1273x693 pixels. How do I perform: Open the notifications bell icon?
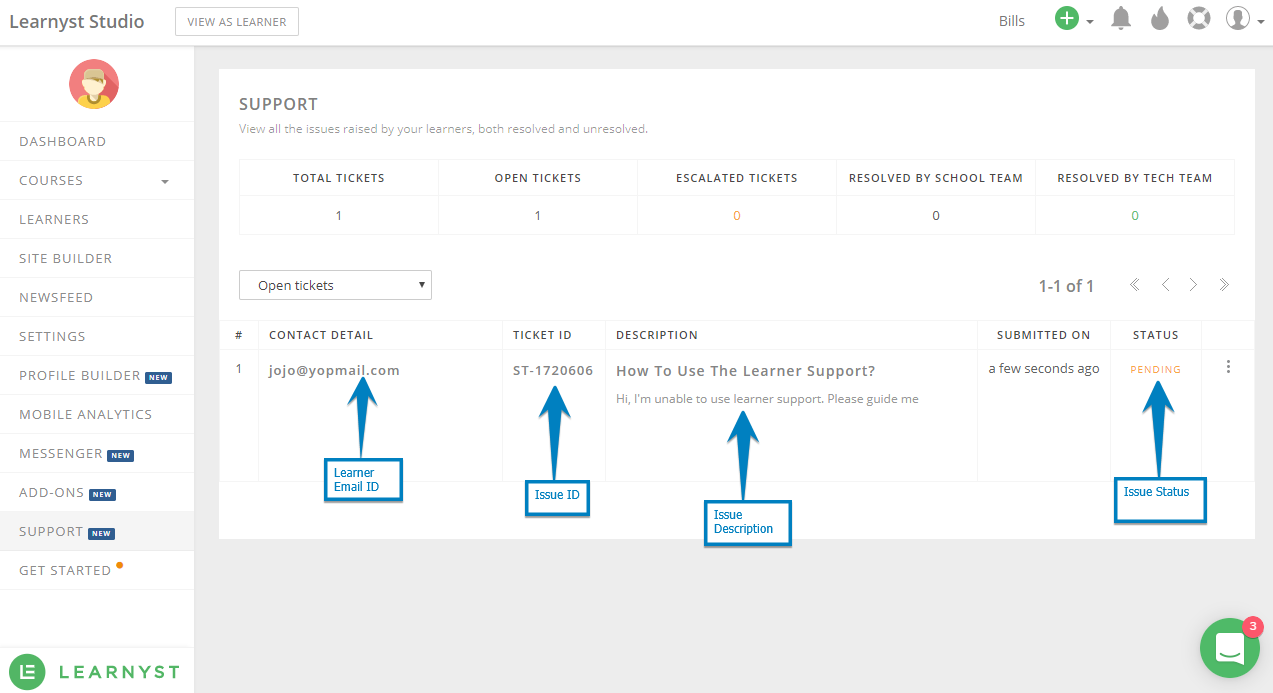pos(1121,19)
